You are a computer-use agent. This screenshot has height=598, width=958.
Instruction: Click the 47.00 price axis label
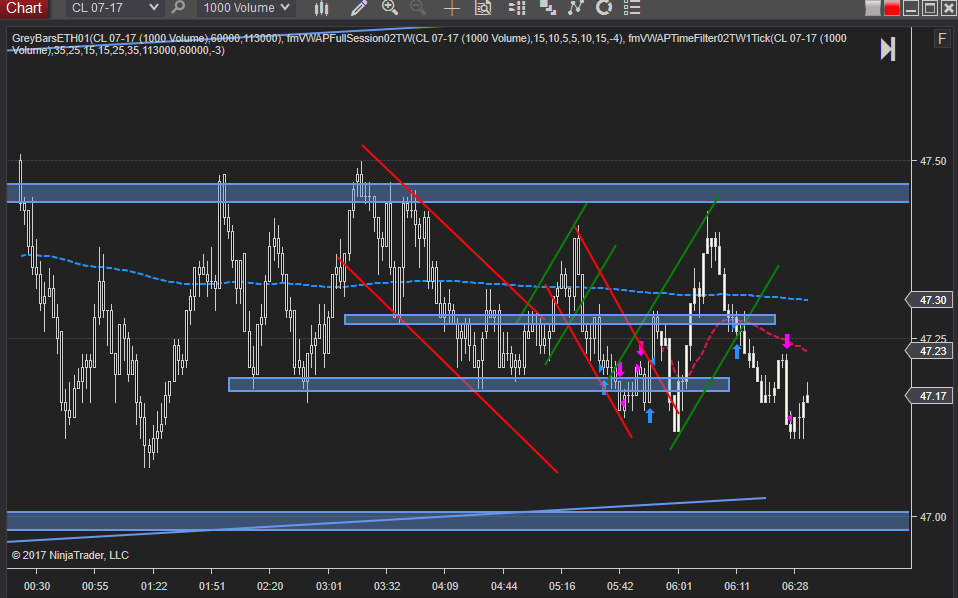[933, 517]
